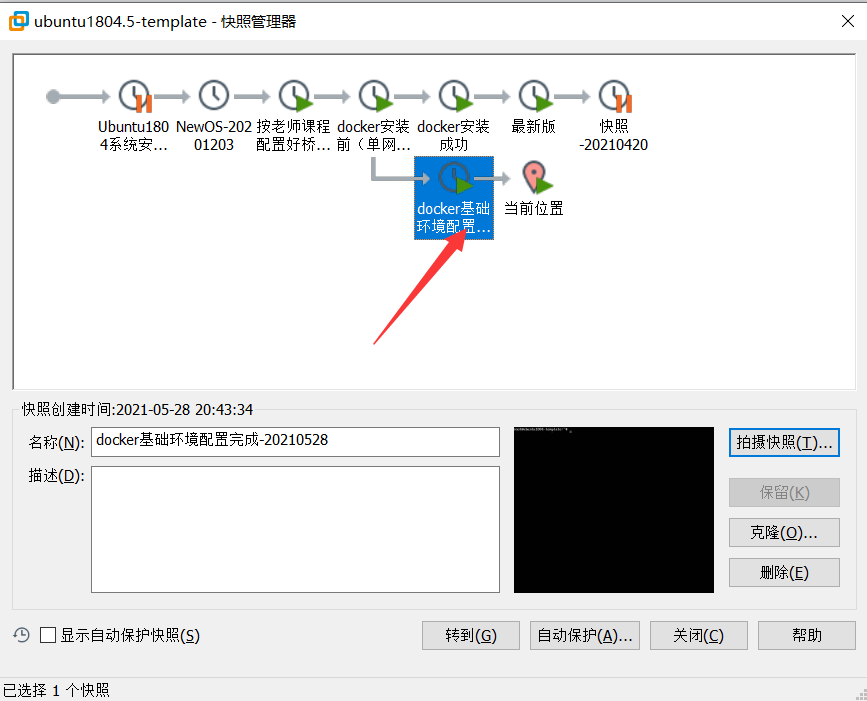Click the 关闭(C) button
The image size is (867, 701).
(x=698, y=635)
